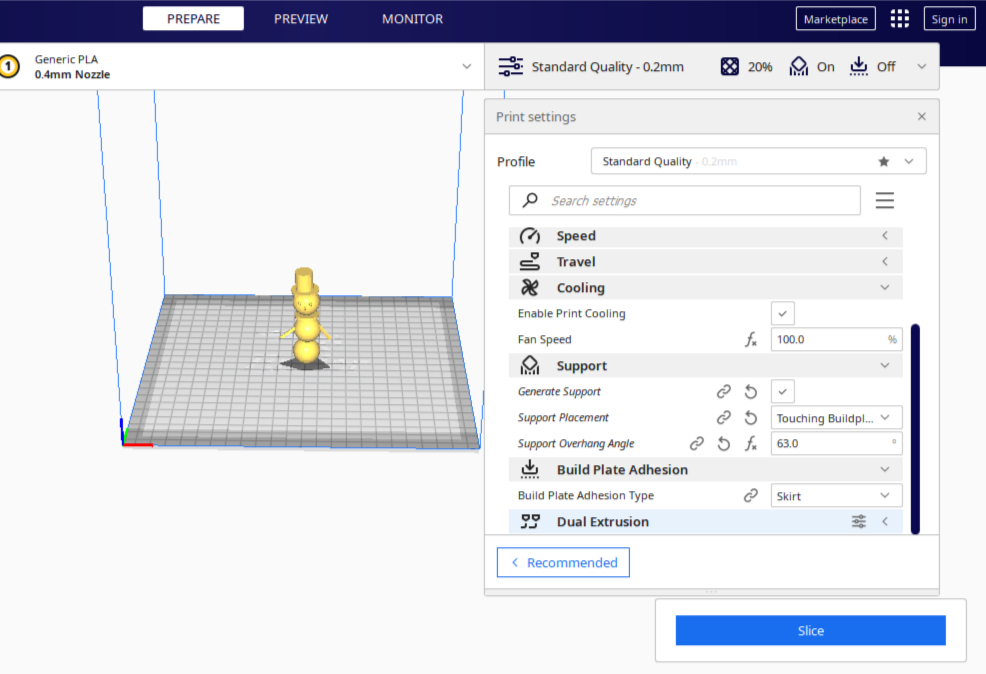Click the Cooling fan icon
Screen dimensions: 986x674
click(x=529, y=287)
